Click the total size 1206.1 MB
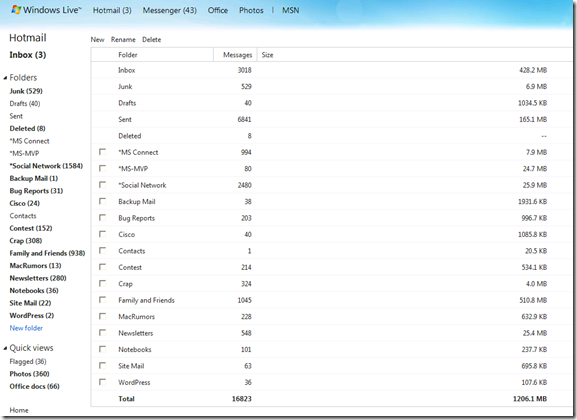The height and width of the screenshot is (420, 577). tap(530, 399)
